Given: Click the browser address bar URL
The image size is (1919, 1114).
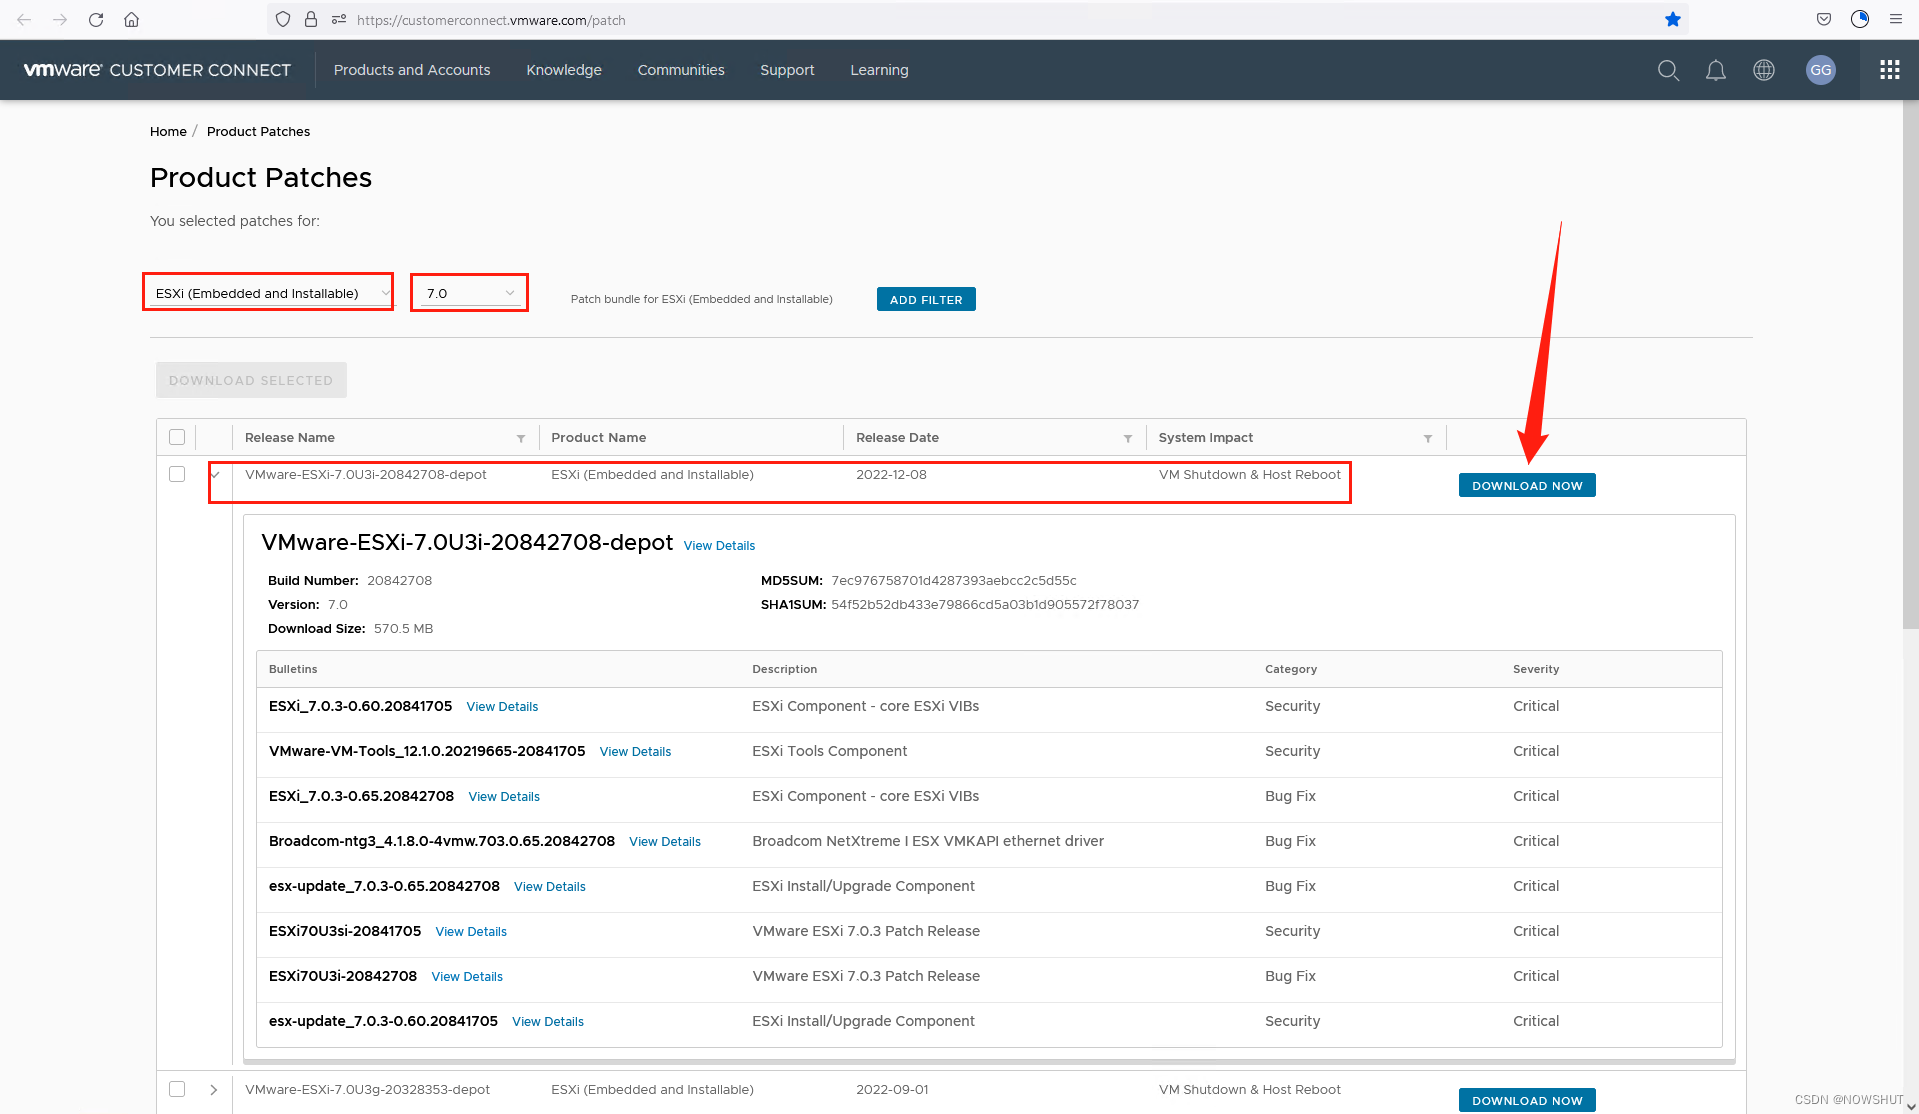Looking at the screenshot, I should (x=491, y=20).
